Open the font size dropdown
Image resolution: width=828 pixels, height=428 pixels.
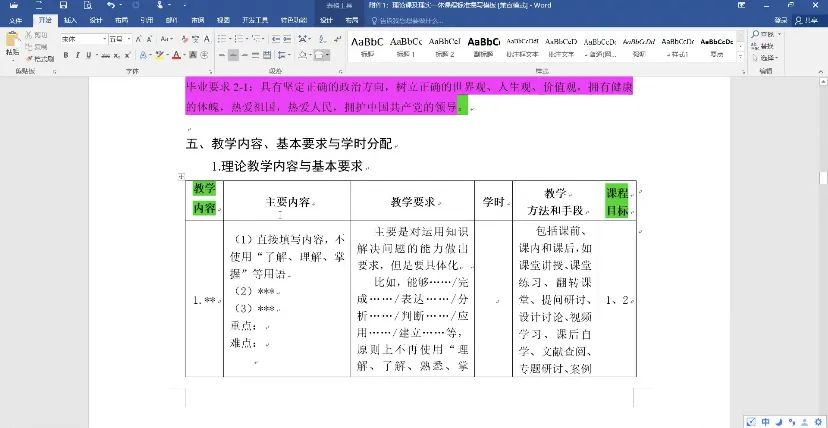pos(129,39)
